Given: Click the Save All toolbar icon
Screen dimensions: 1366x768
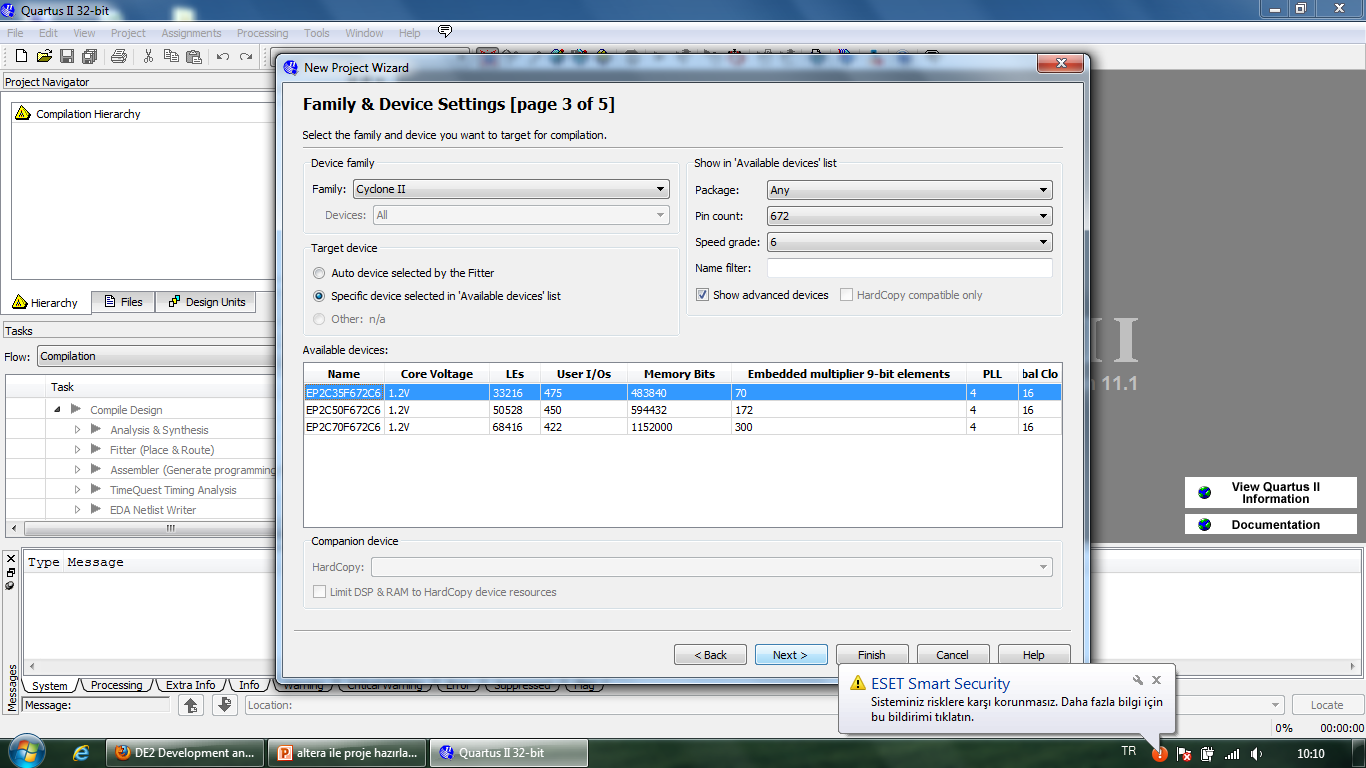Looking at the screenshot, I should click(x=89, y=56).
